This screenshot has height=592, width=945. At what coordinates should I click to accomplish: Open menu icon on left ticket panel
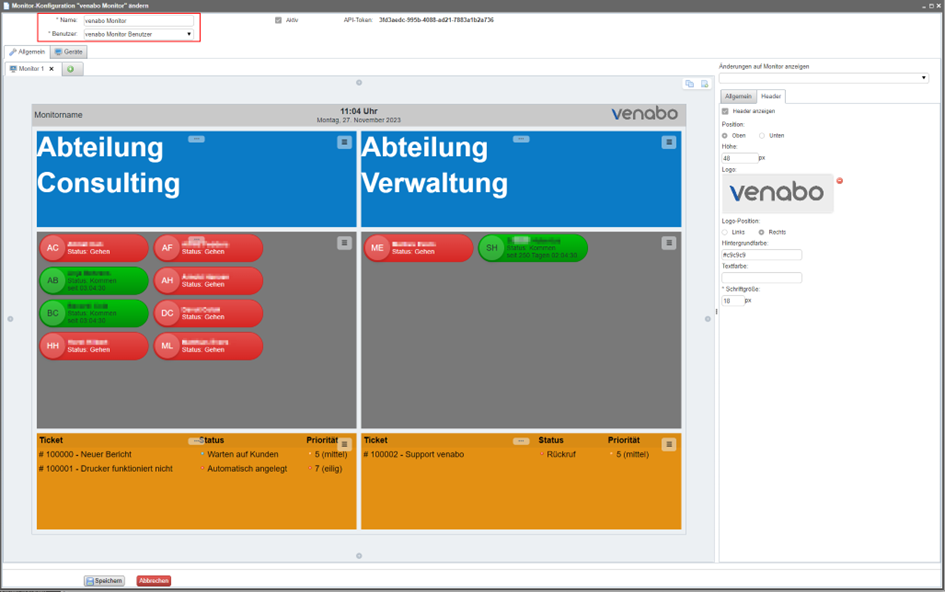pyautogui.click(x=344, y=444)
